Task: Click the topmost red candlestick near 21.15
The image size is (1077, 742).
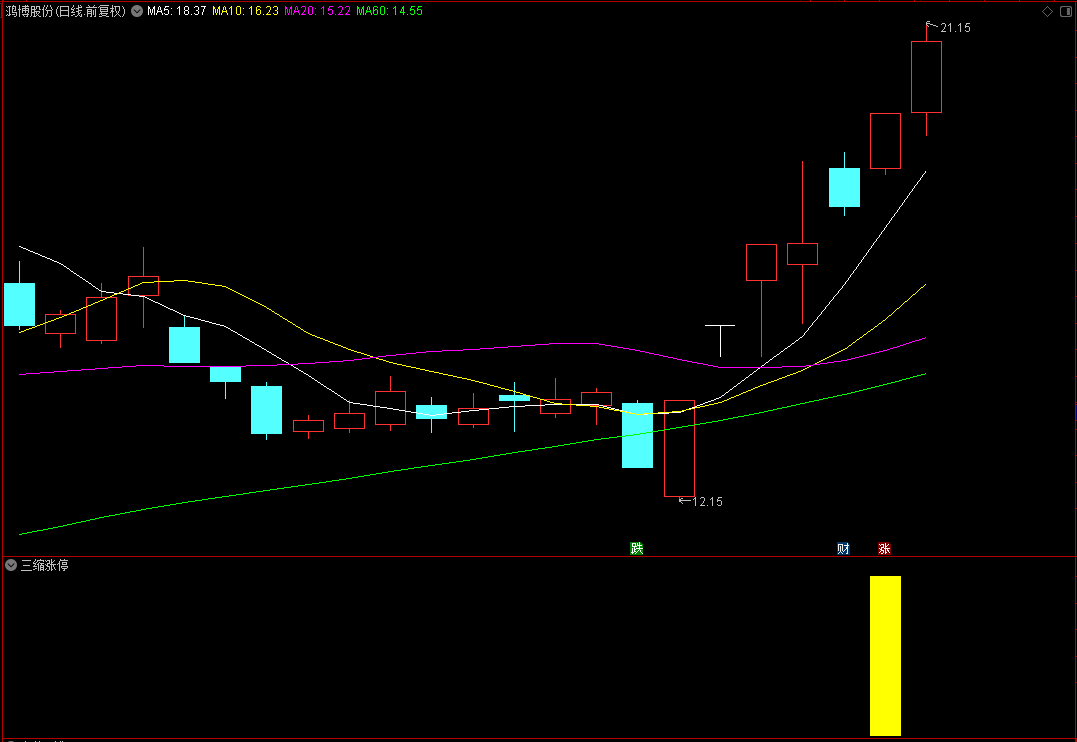Action: (x=927, y=77)
